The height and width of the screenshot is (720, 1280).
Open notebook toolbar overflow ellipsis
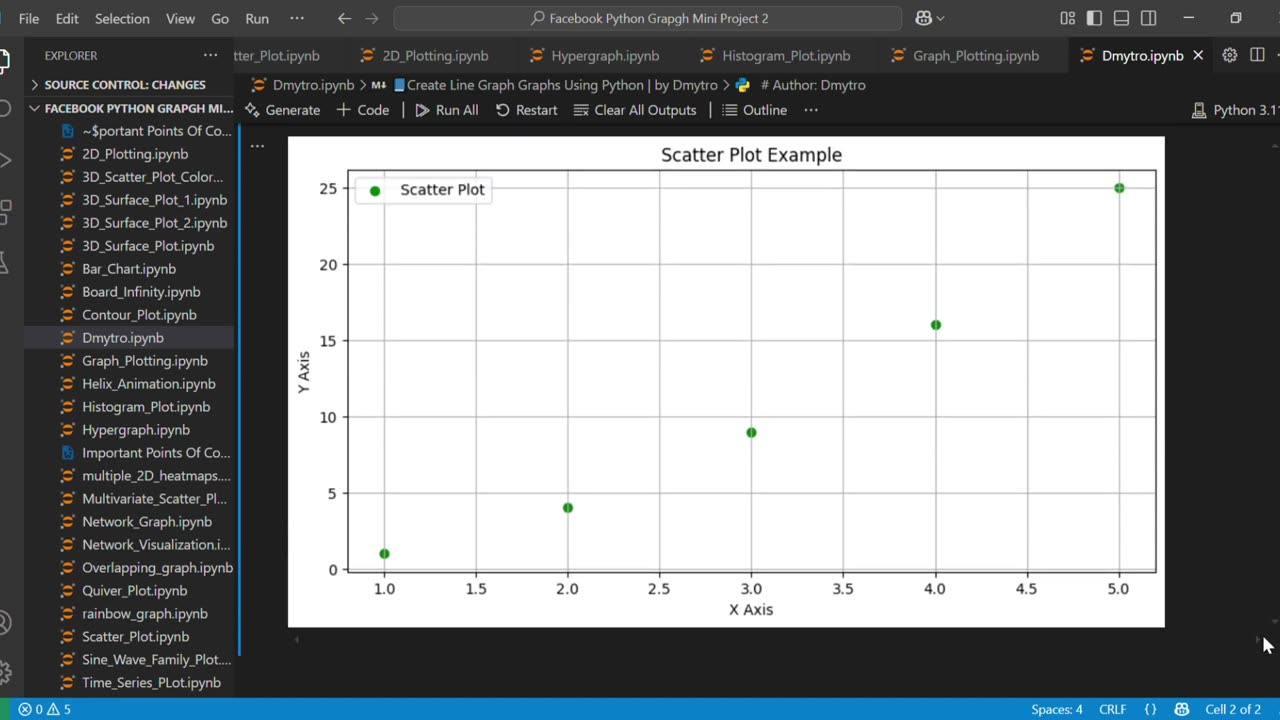811,110
